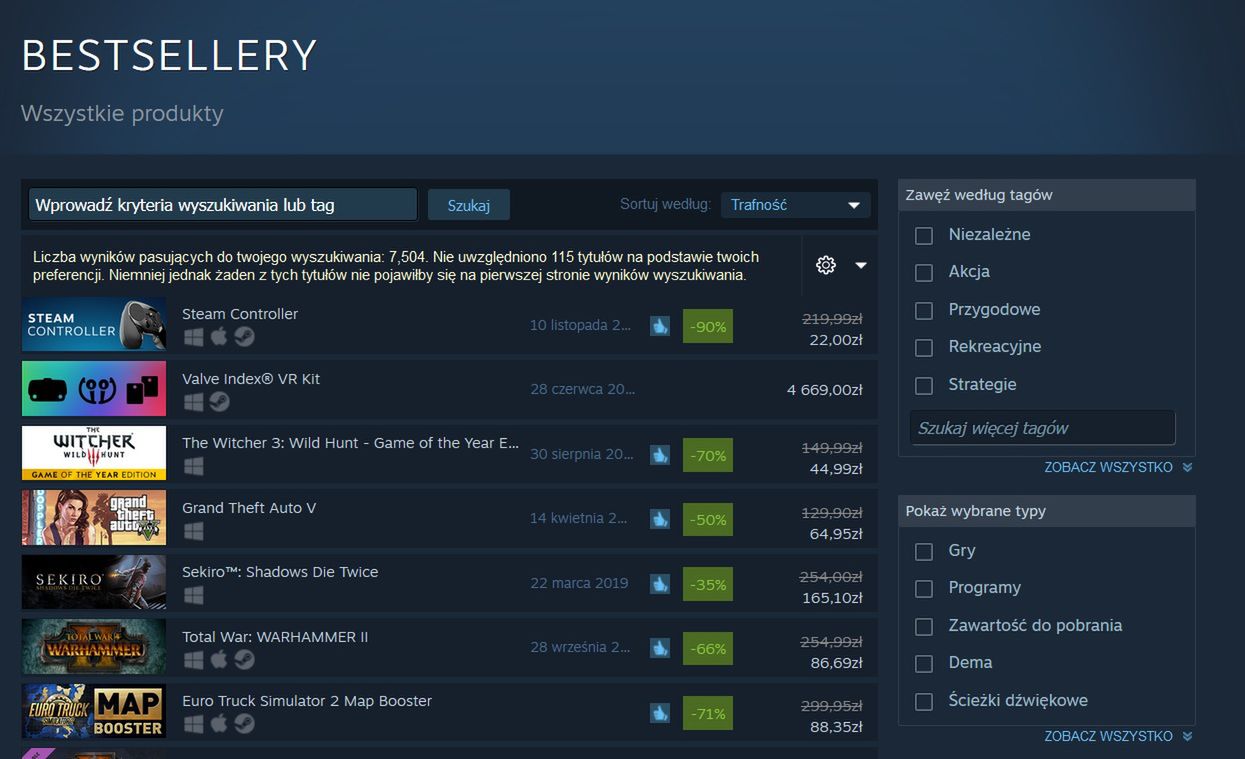Click the Steam icon under Steam Controller
The width and height of the screenshot is (1245, 759).
pyautogui.click(x=244, y=337)
